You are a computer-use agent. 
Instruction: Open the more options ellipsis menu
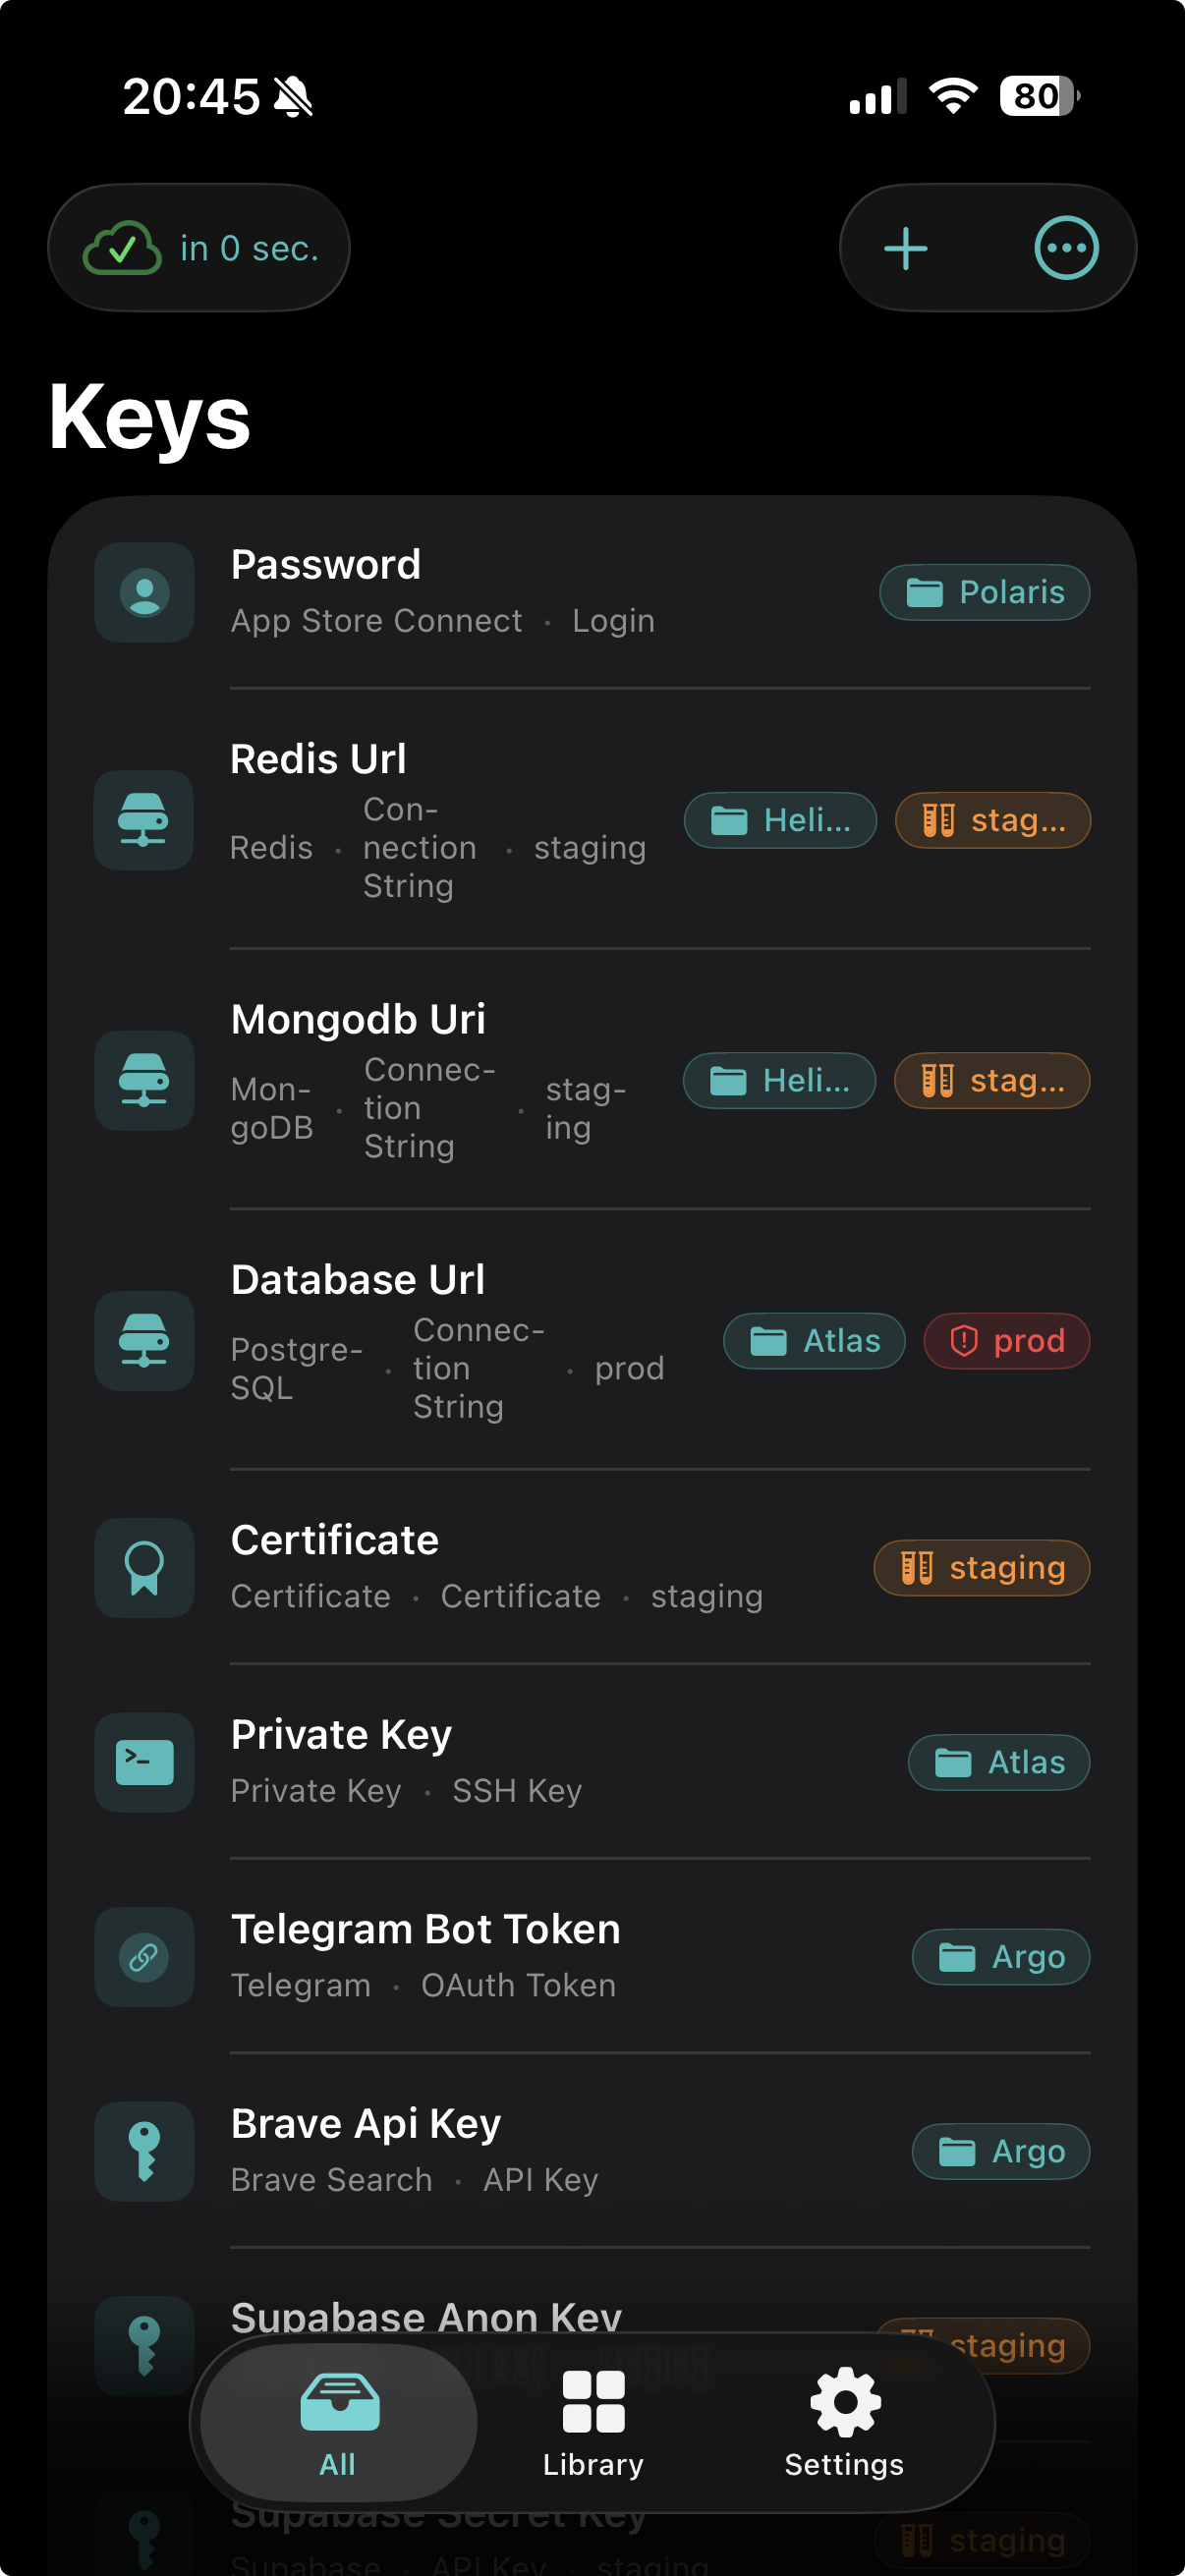click(x=1066, y=248)
